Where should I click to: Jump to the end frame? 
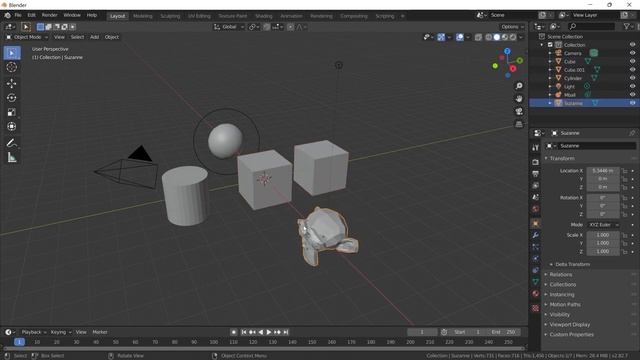click(x=286, y=332)
